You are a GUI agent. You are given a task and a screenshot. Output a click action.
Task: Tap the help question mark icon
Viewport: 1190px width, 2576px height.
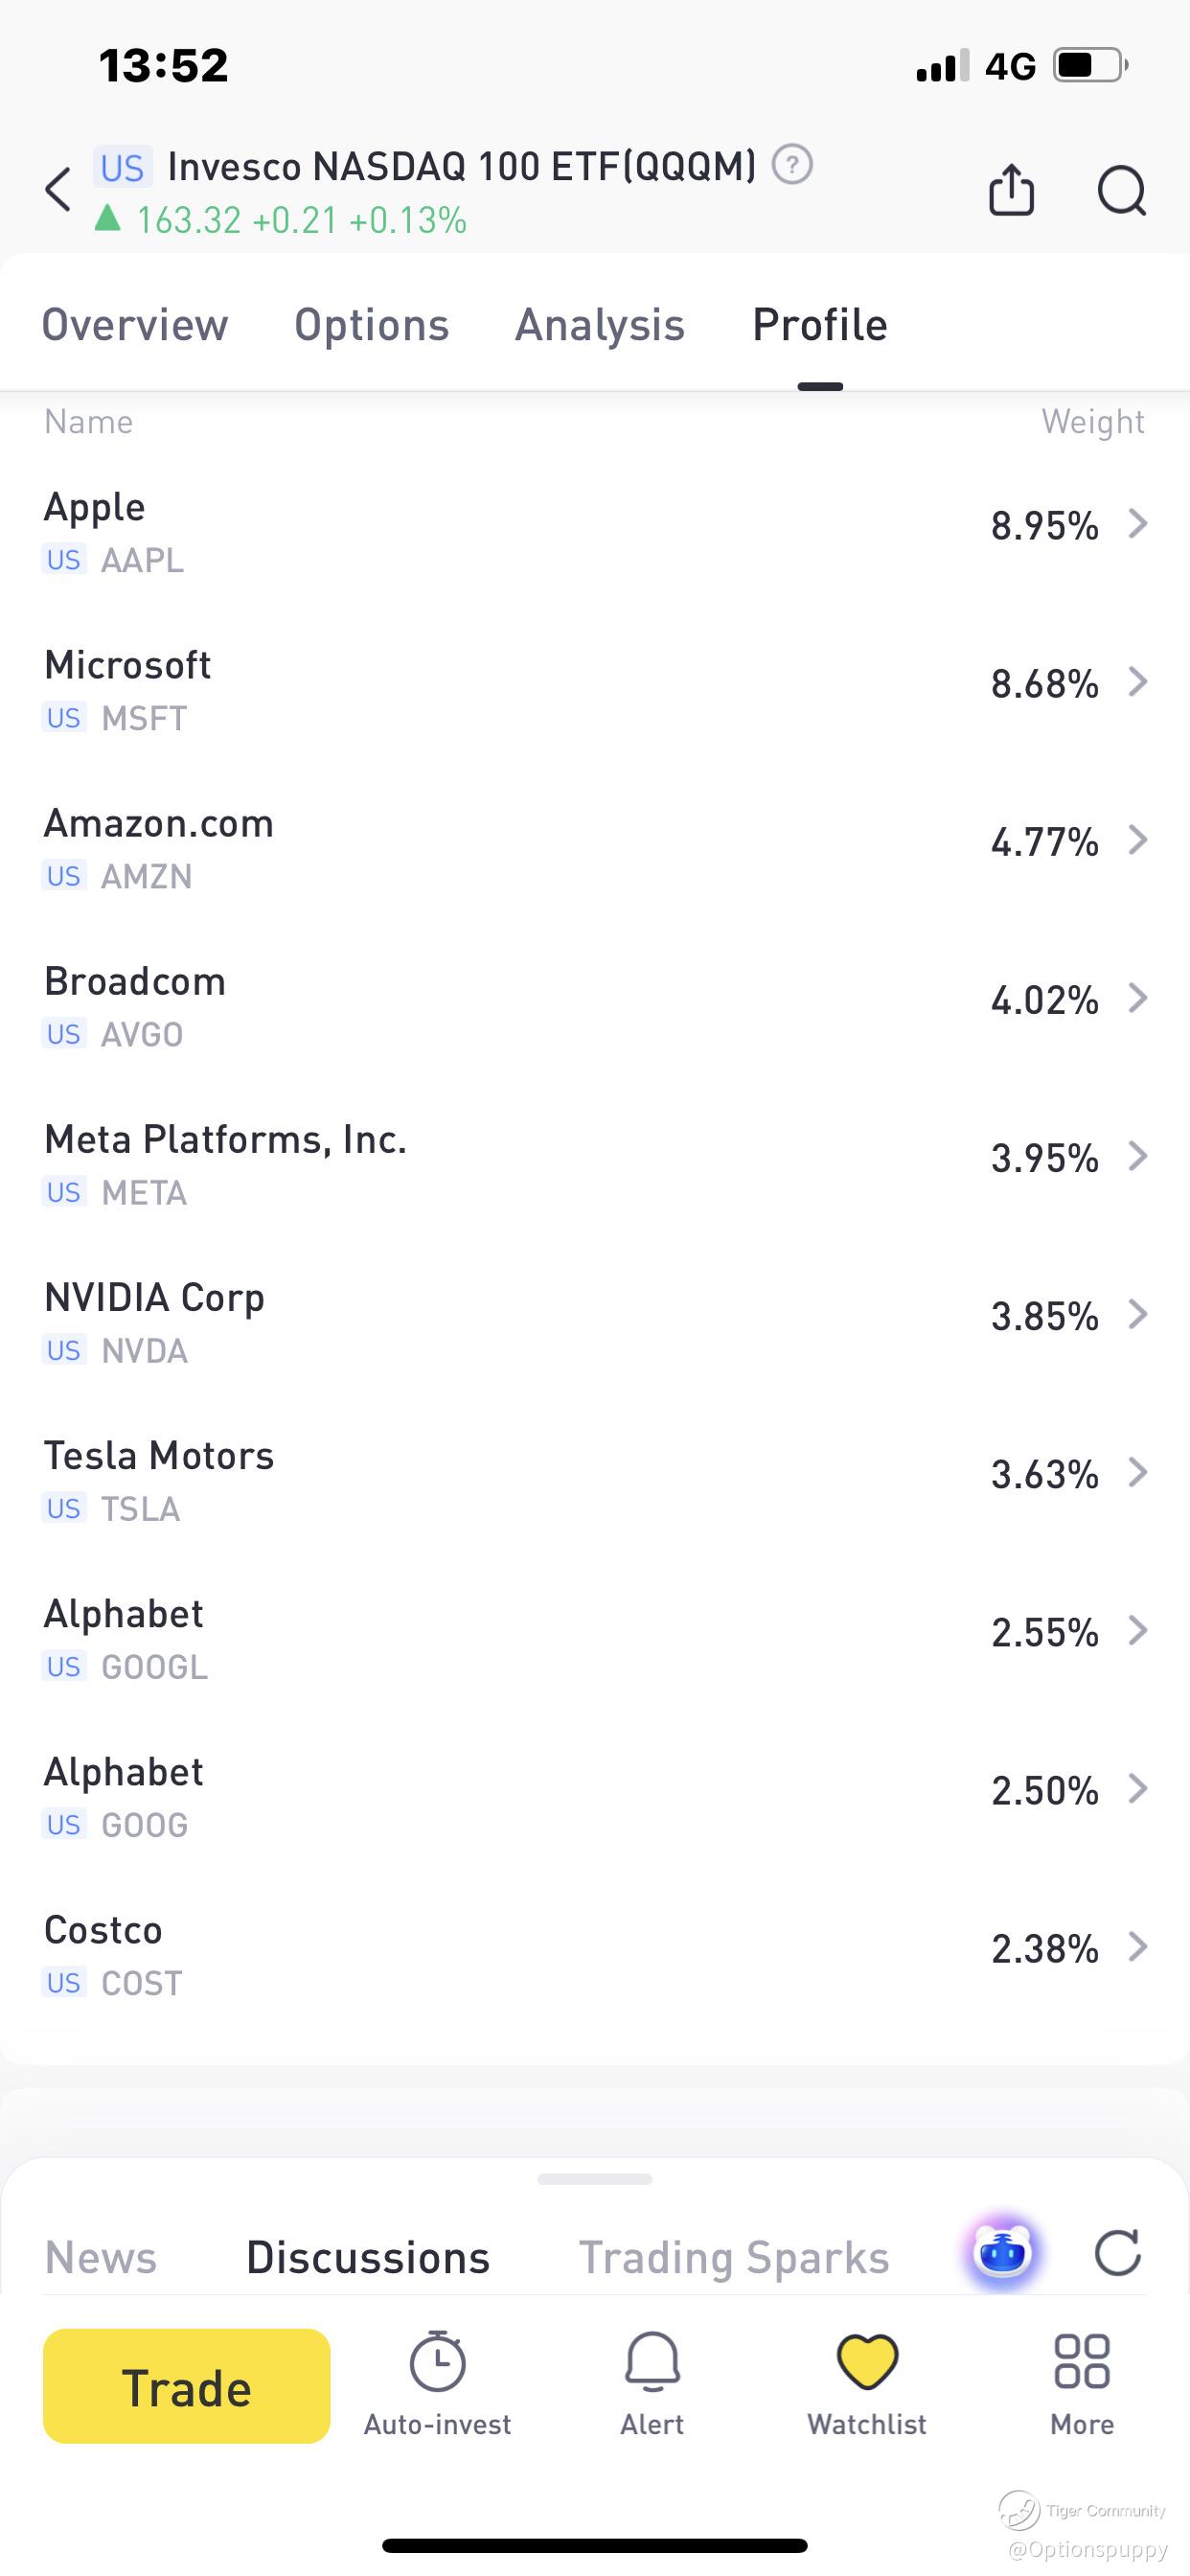point(792,165)
